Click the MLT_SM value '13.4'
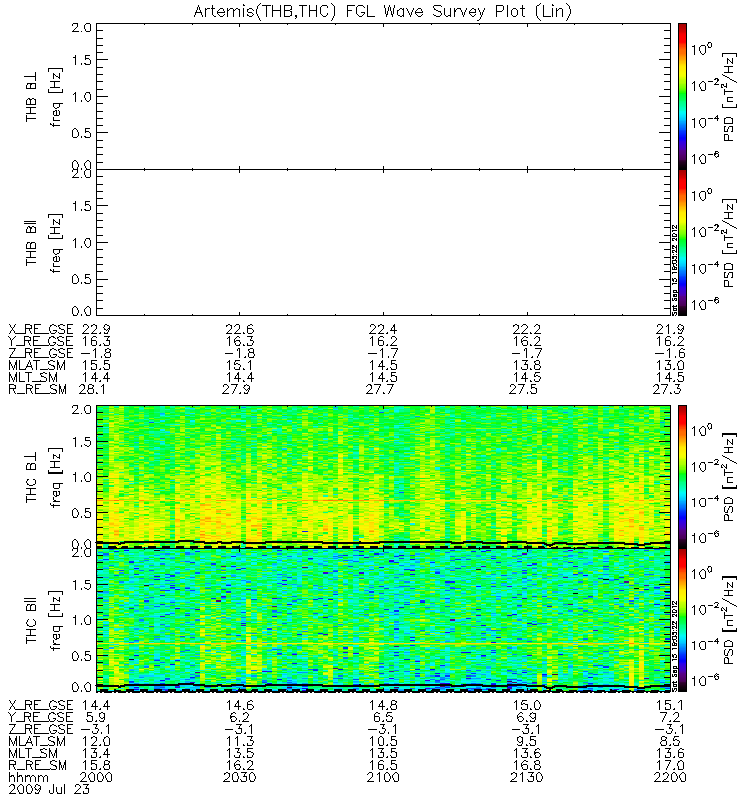 coord(96,754)
